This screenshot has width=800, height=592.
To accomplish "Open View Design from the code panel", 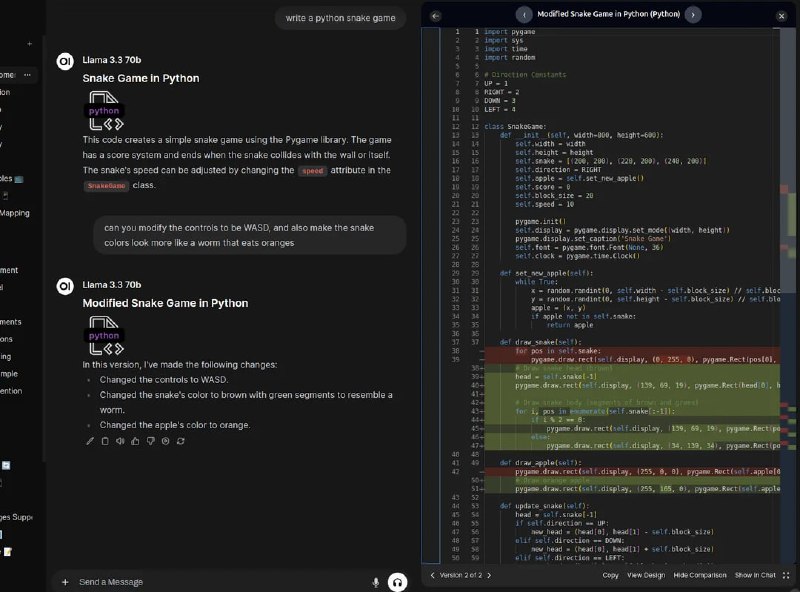I will [x=646, y=578].
